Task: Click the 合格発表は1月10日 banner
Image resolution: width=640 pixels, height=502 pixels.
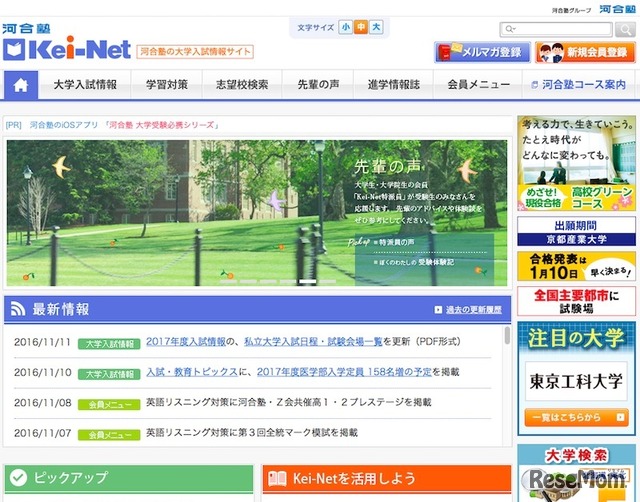Action: click(576, 266)
